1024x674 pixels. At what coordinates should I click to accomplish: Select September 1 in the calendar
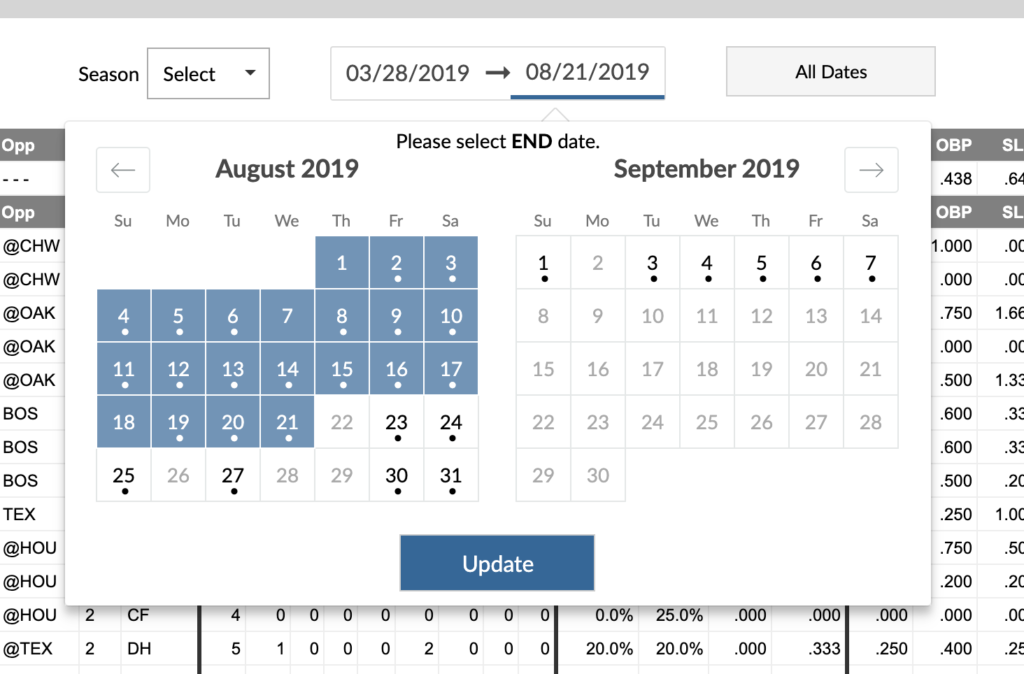tap(543, 263)
